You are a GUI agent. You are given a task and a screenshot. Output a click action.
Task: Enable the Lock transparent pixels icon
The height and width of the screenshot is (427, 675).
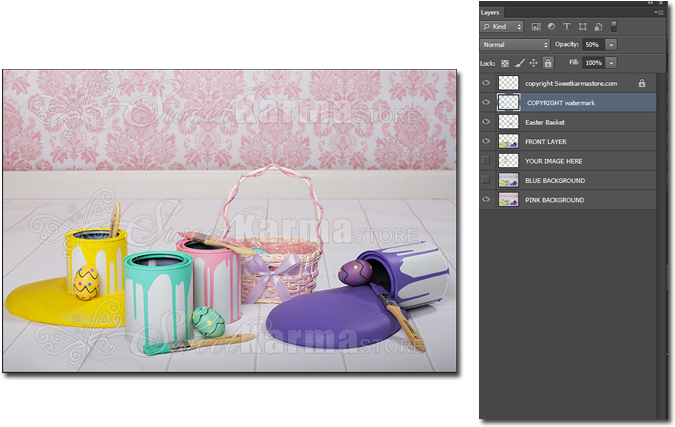(505, 63)
